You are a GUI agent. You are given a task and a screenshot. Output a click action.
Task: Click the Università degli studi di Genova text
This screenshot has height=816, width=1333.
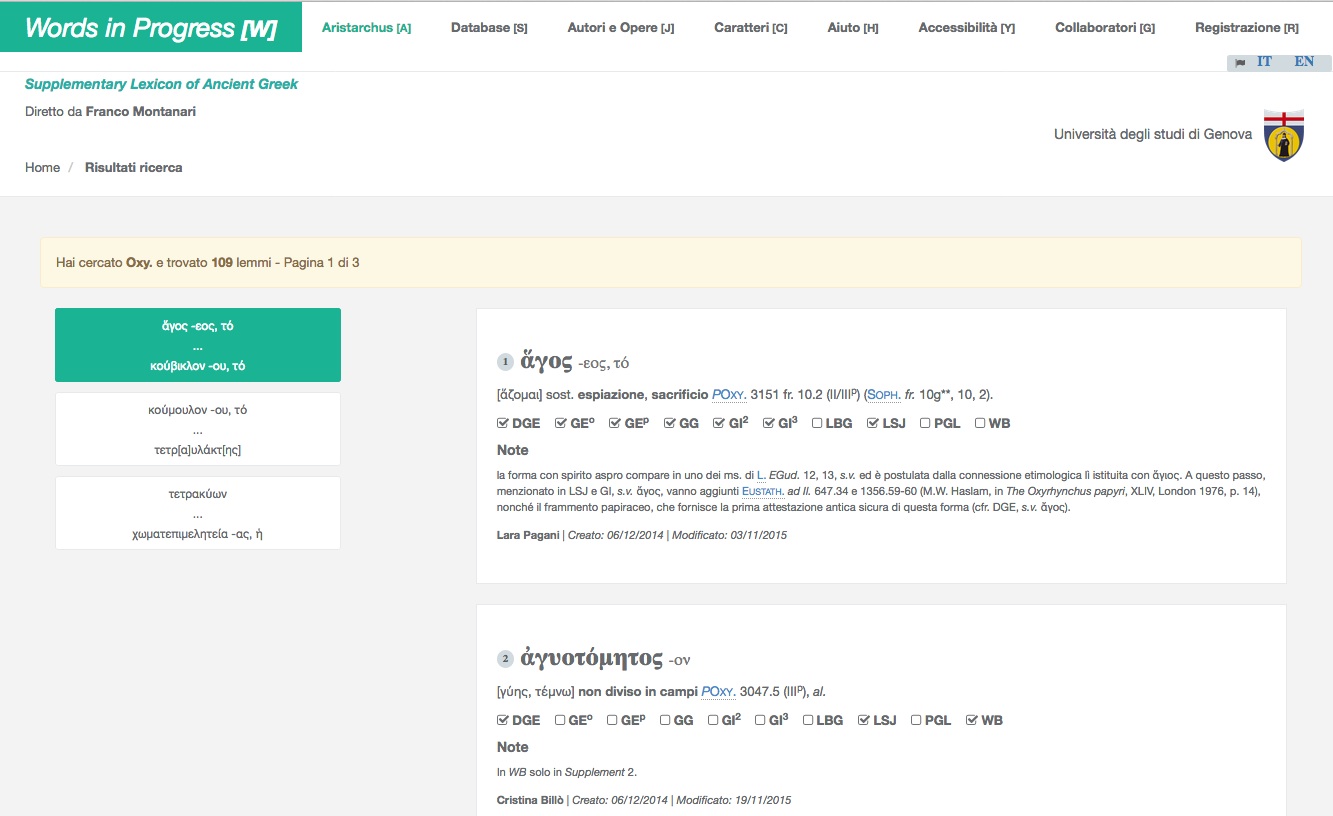(1153, 134)
